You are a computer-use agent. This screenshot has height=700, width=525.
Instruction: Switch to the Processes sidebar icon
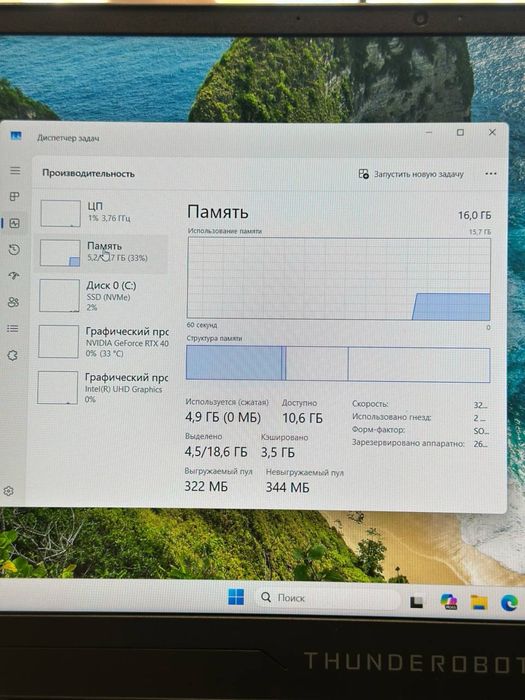pos(15,196)
